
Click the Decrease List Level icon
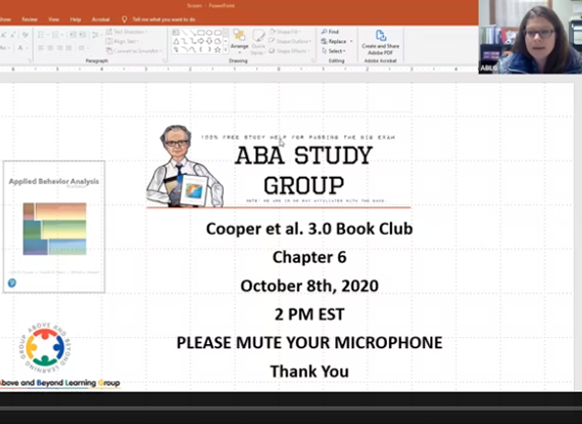[73, 35]
